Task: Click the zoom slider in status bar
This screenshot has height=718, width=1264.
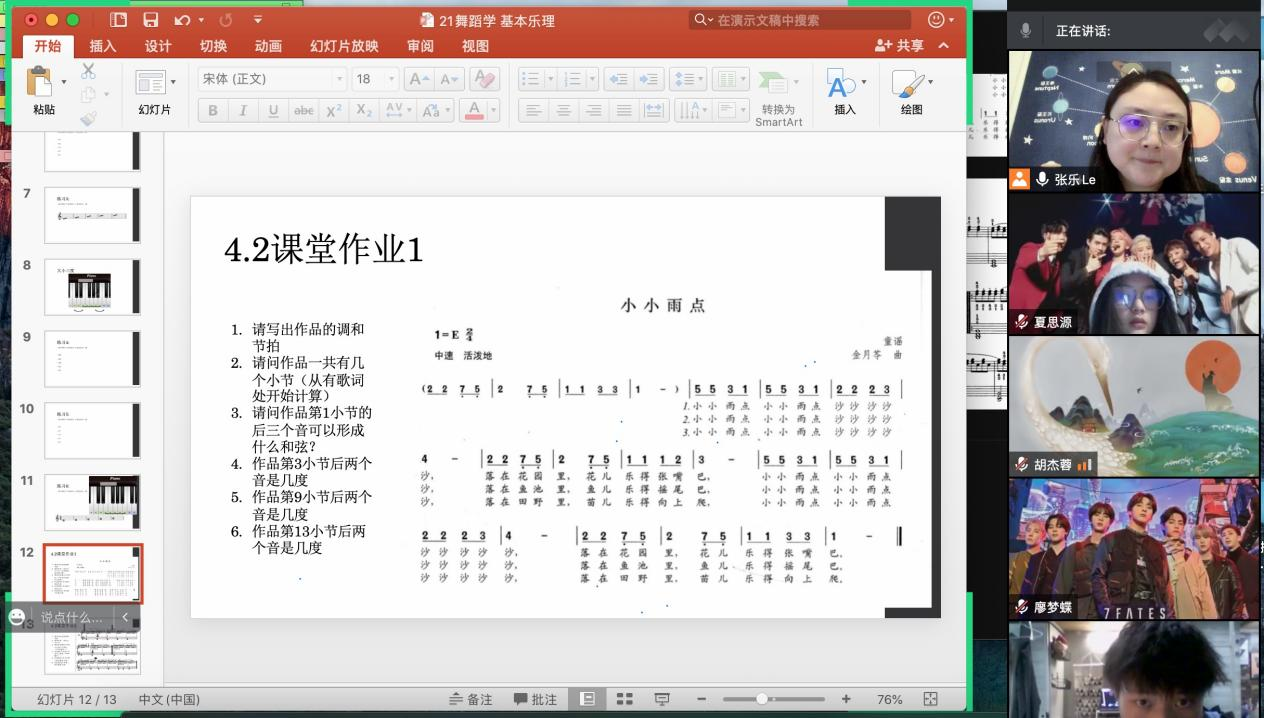Action: point(762,699)
